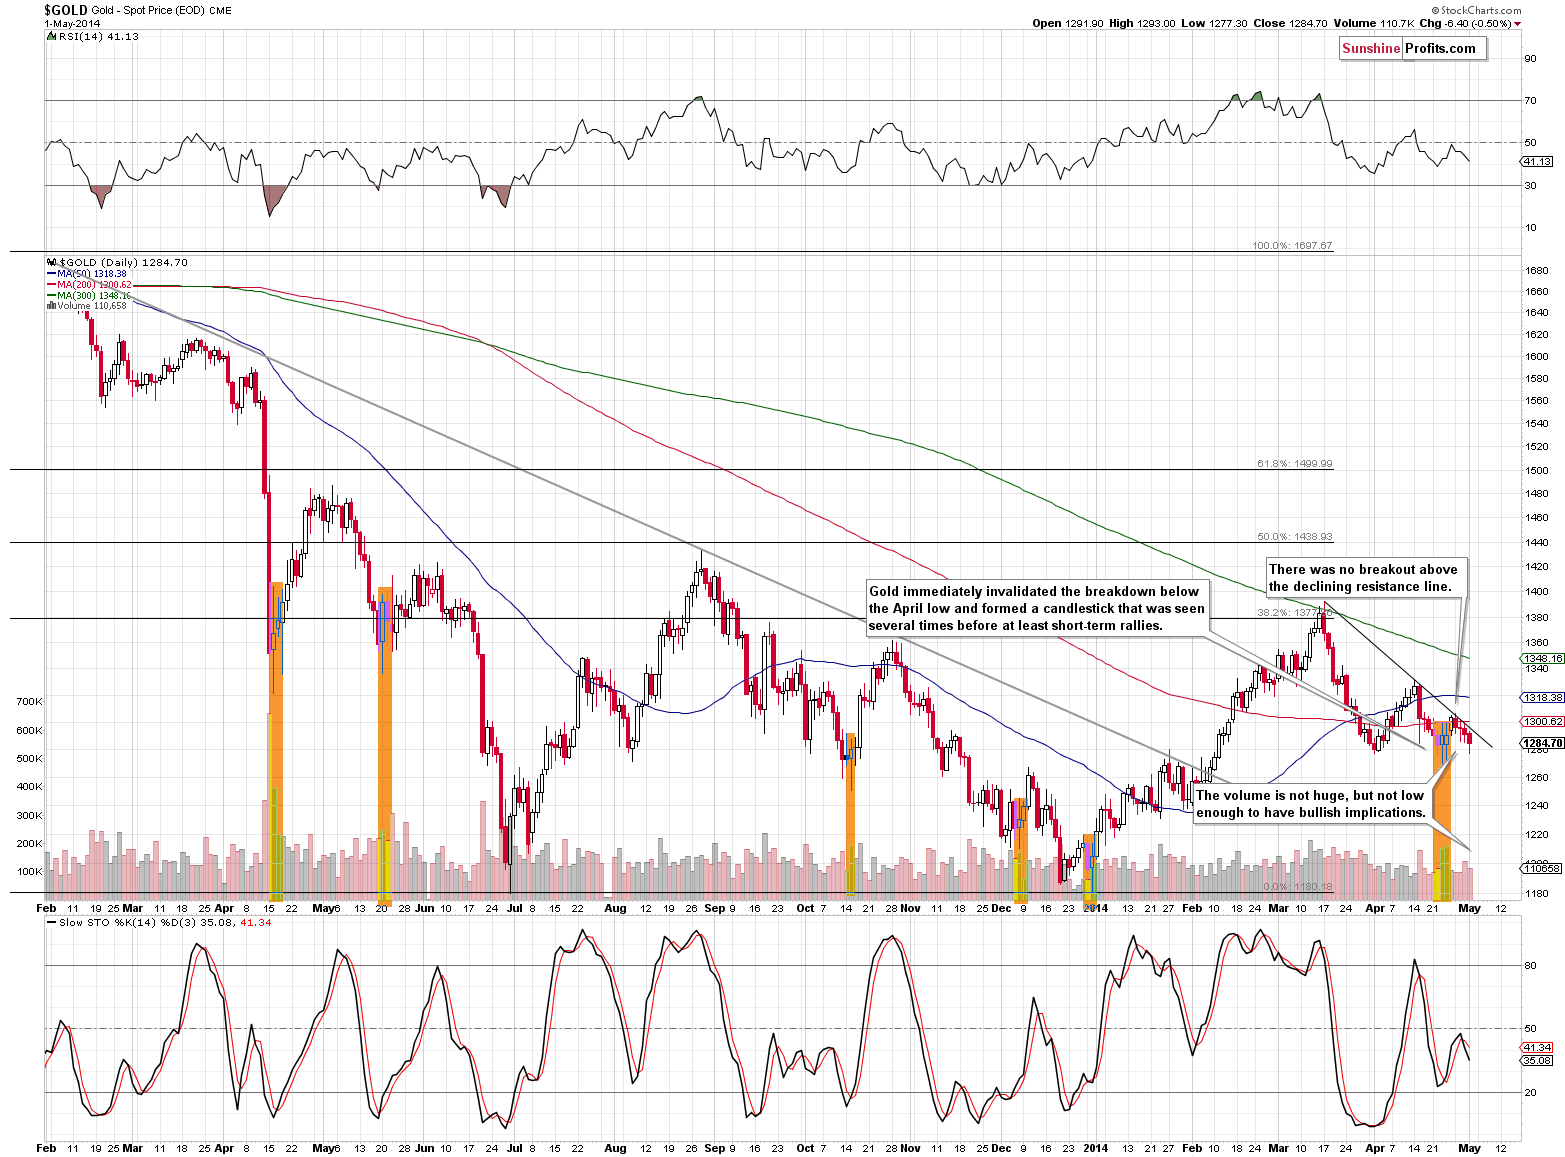Click the Low 1277.30 value
This screenshot has height=1157, width=1565.
[1213, 23]
